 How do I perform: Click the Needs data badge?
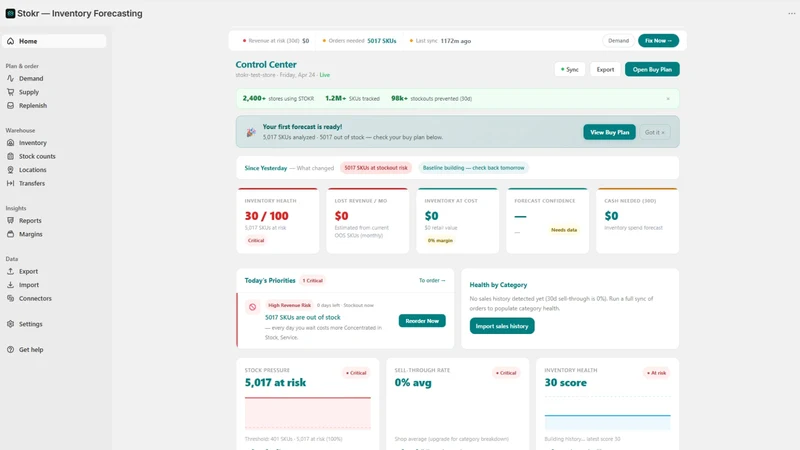(564, 230)
